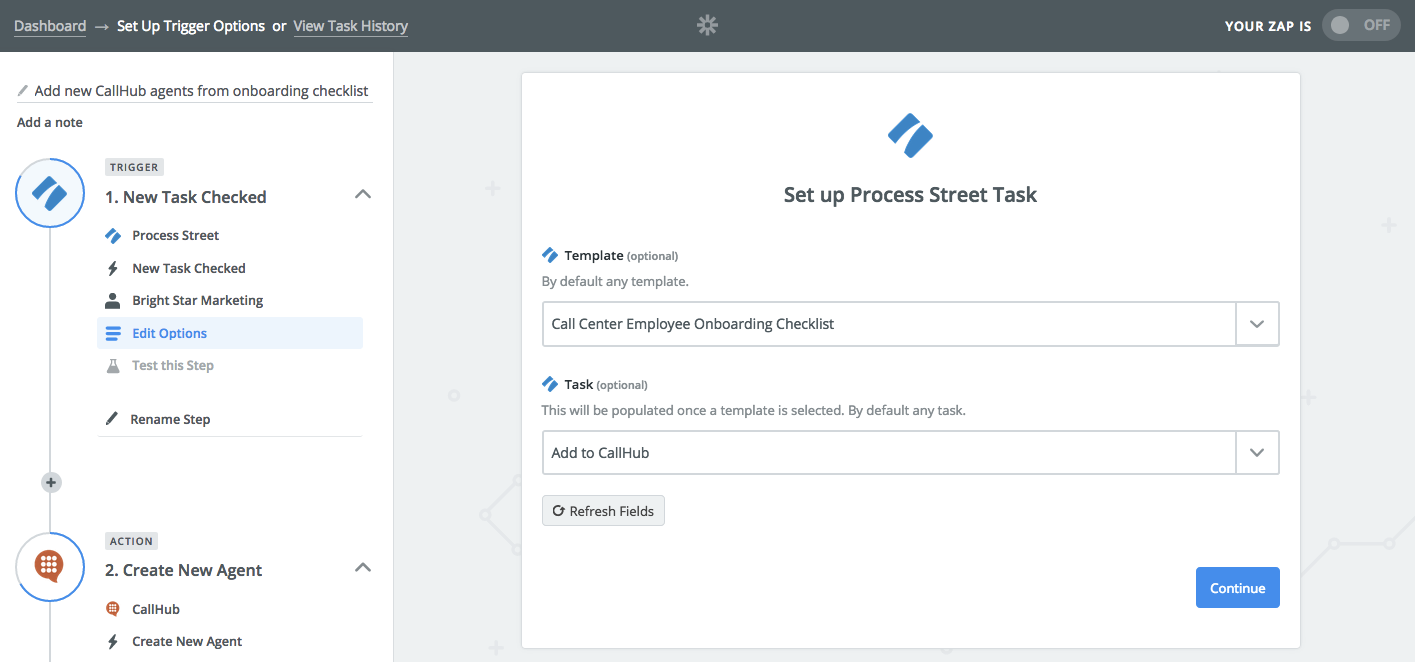Click the Set Up Trigger Options breadcrumb text
Image resolution: width=1415 pixels, height=662 pixels.
191,26
